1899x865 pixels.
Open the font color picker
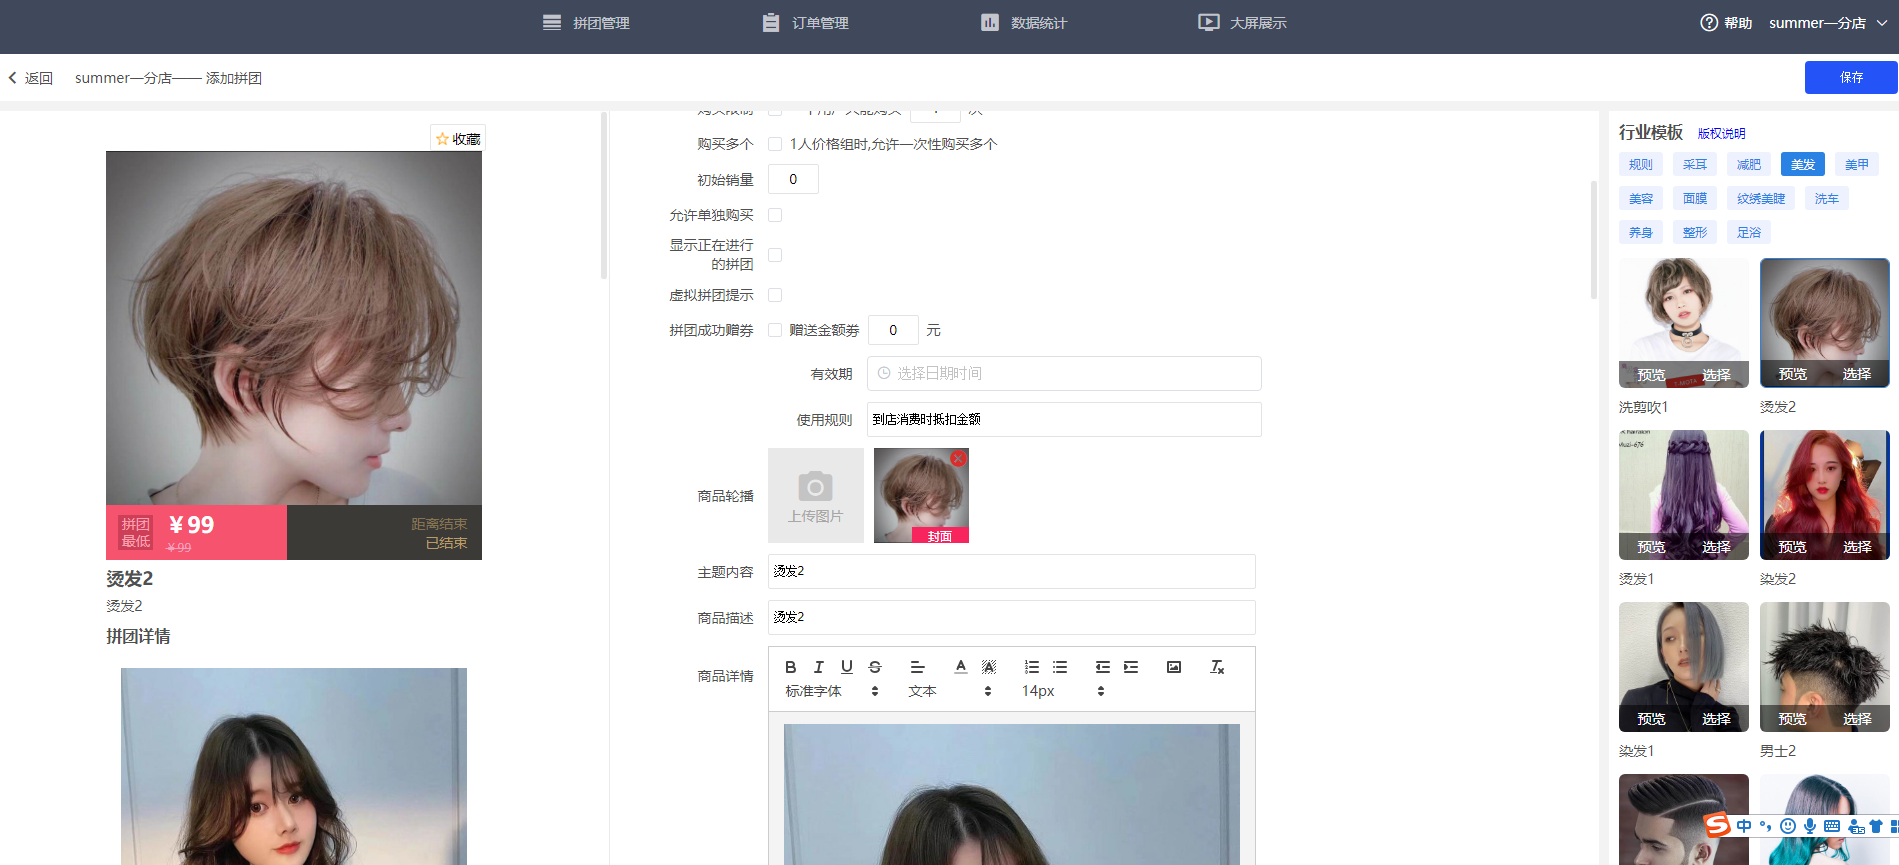[x=961, y=667]
